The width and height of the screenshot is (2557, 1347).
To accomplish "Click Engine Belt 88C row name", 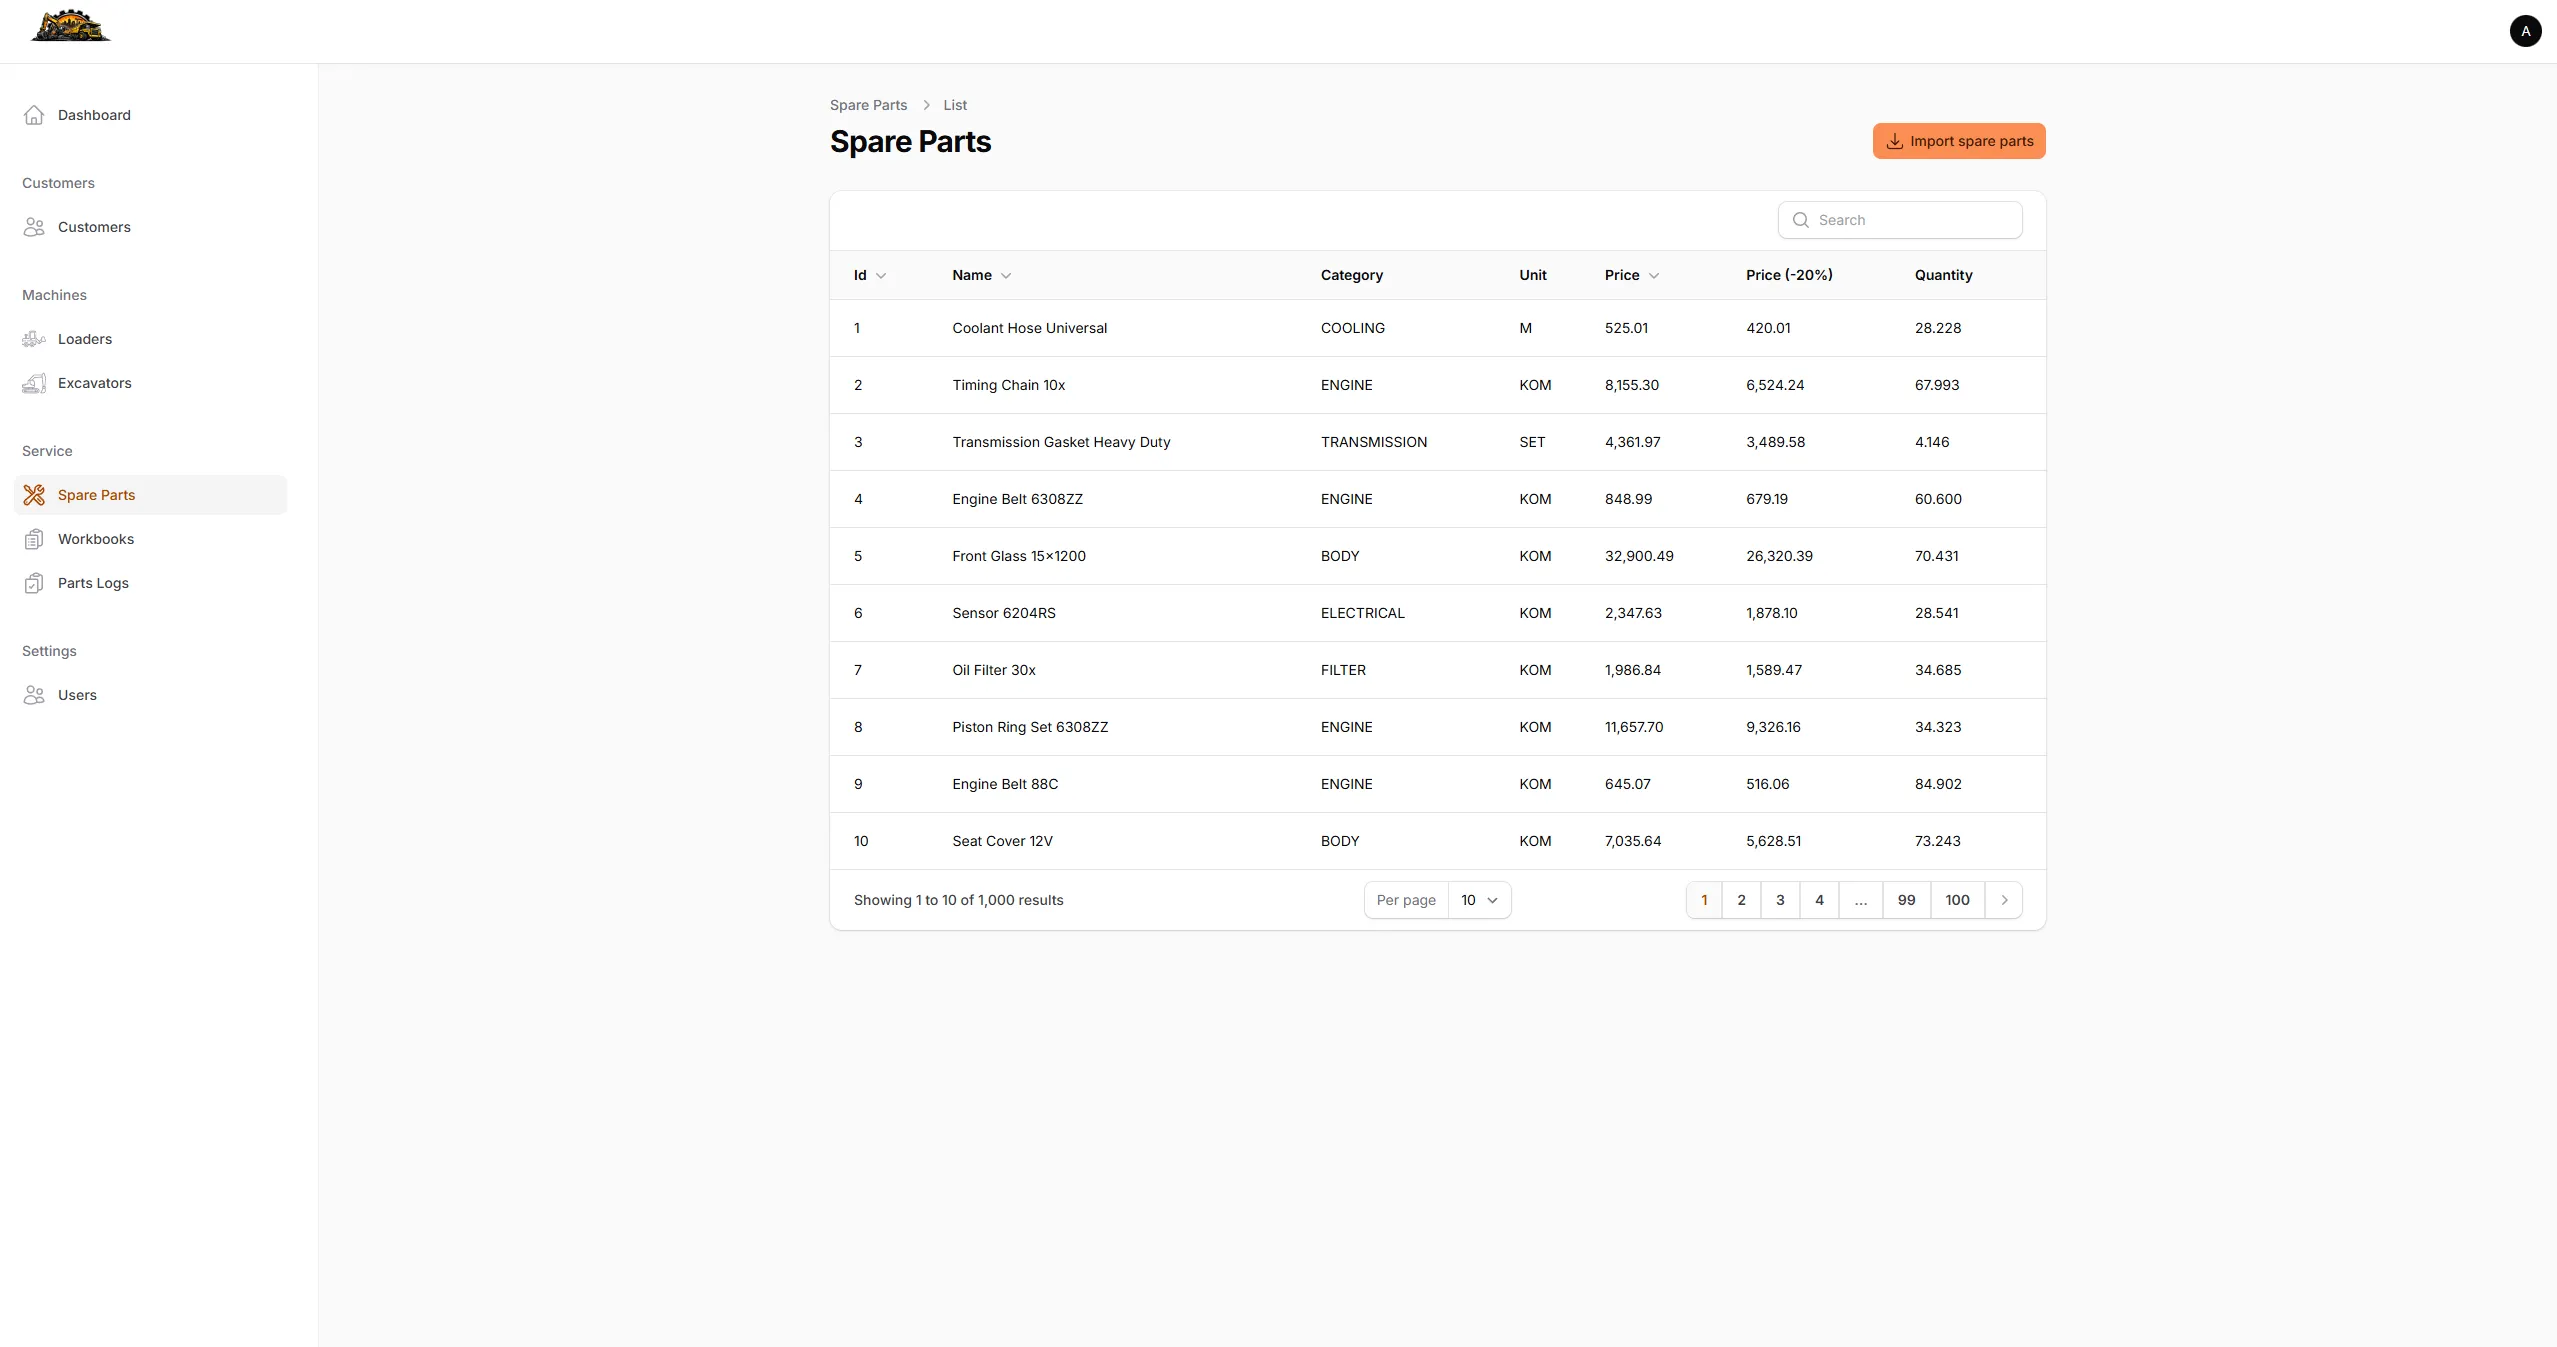I will pos(1005,784).
